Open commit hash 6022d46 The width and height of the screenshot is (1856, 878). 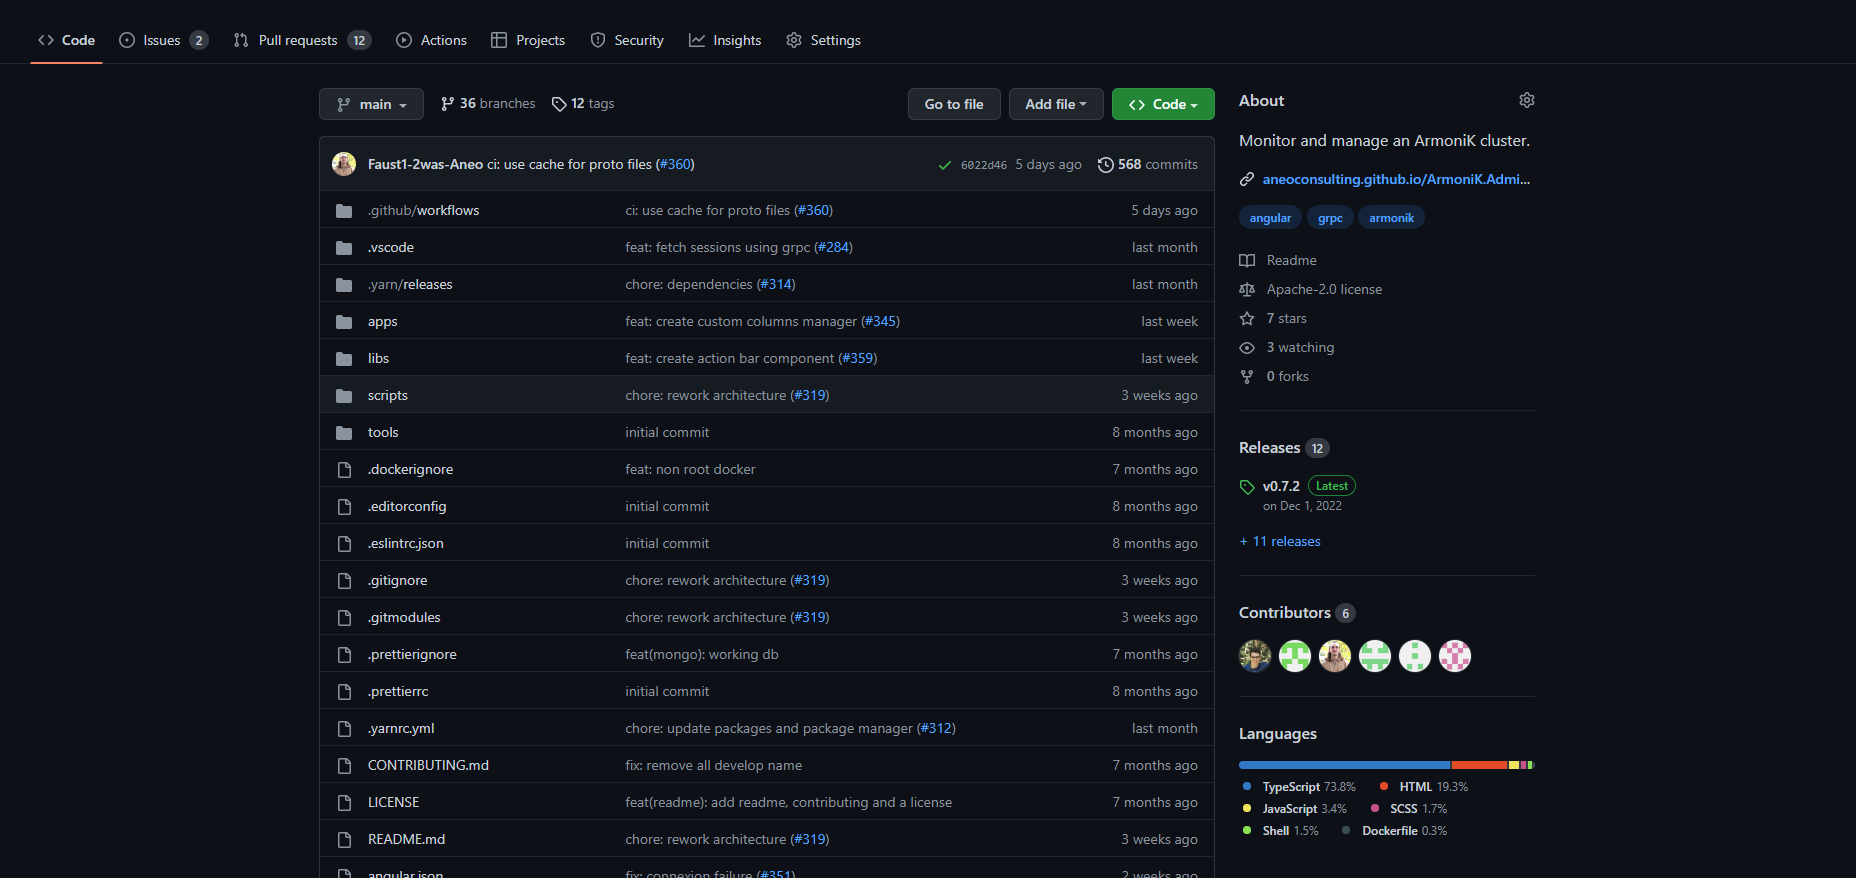984,165
